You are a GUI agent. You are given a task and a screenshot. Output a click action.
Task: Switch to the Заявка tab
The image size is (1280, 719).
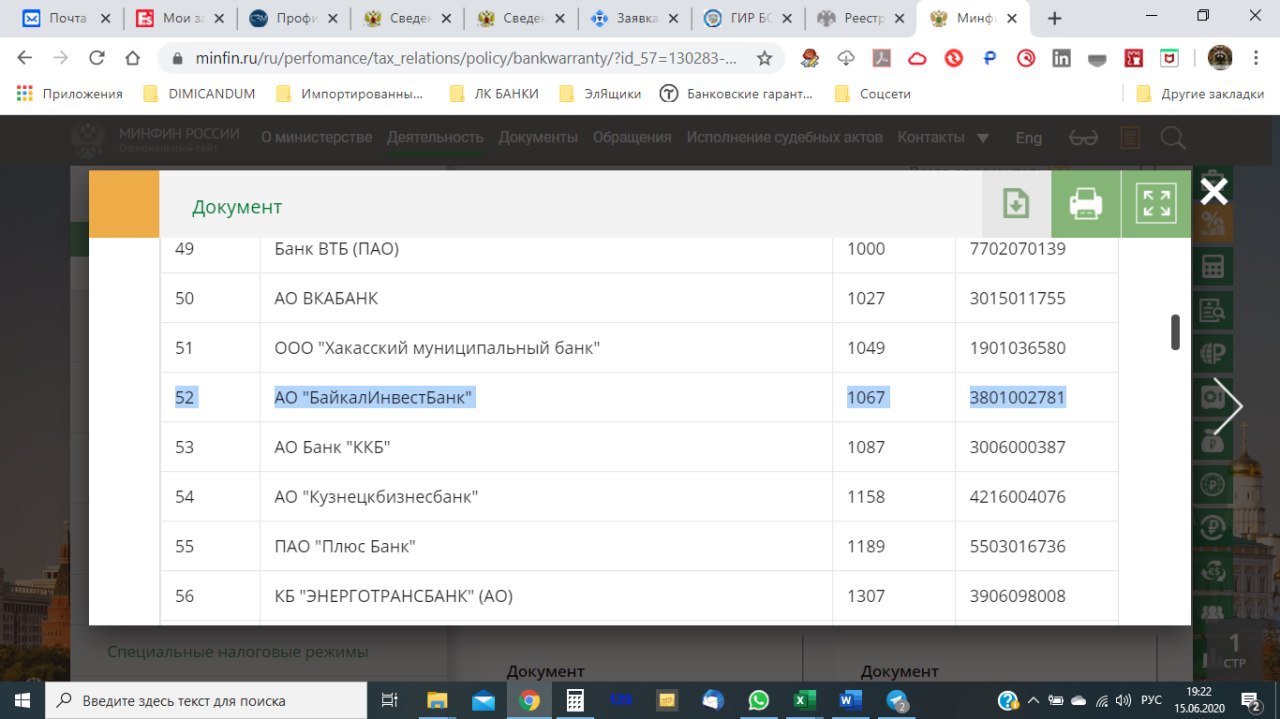pos(634,18)
